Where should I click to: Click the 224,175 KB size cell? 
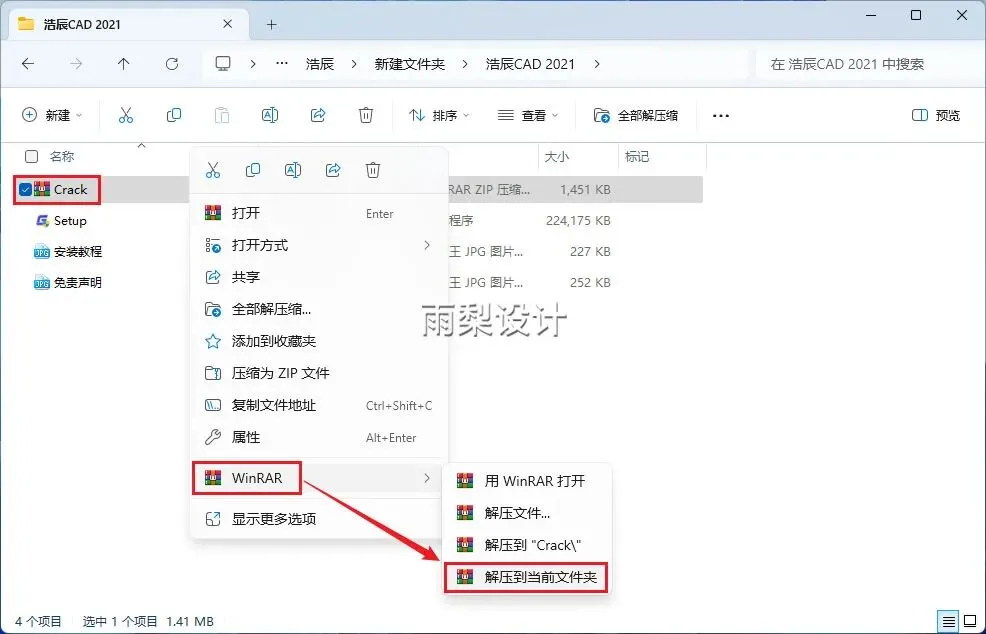(x=578, y=221)
